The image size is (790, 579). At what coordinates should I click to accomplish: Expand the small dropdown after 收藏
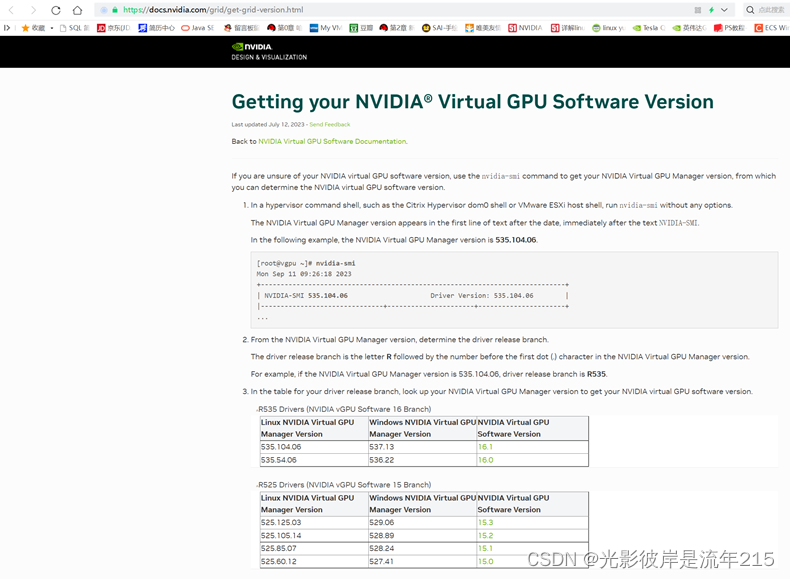52,28
